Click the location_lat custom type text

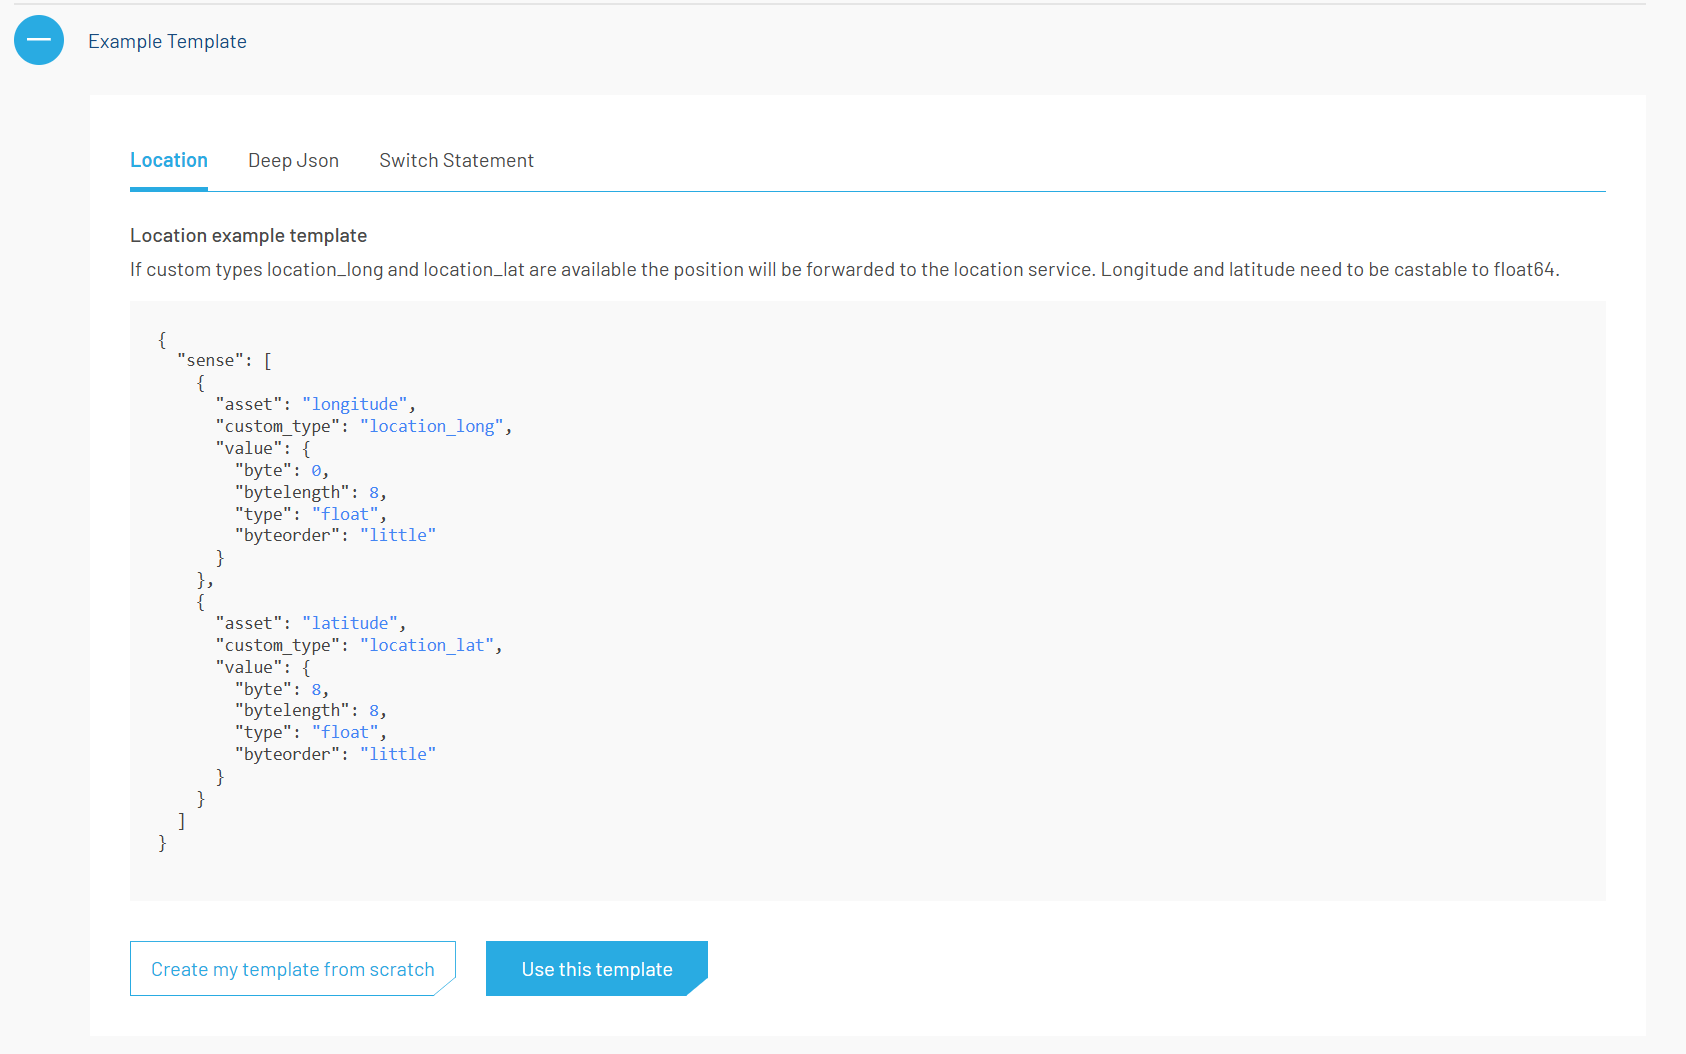427,644
